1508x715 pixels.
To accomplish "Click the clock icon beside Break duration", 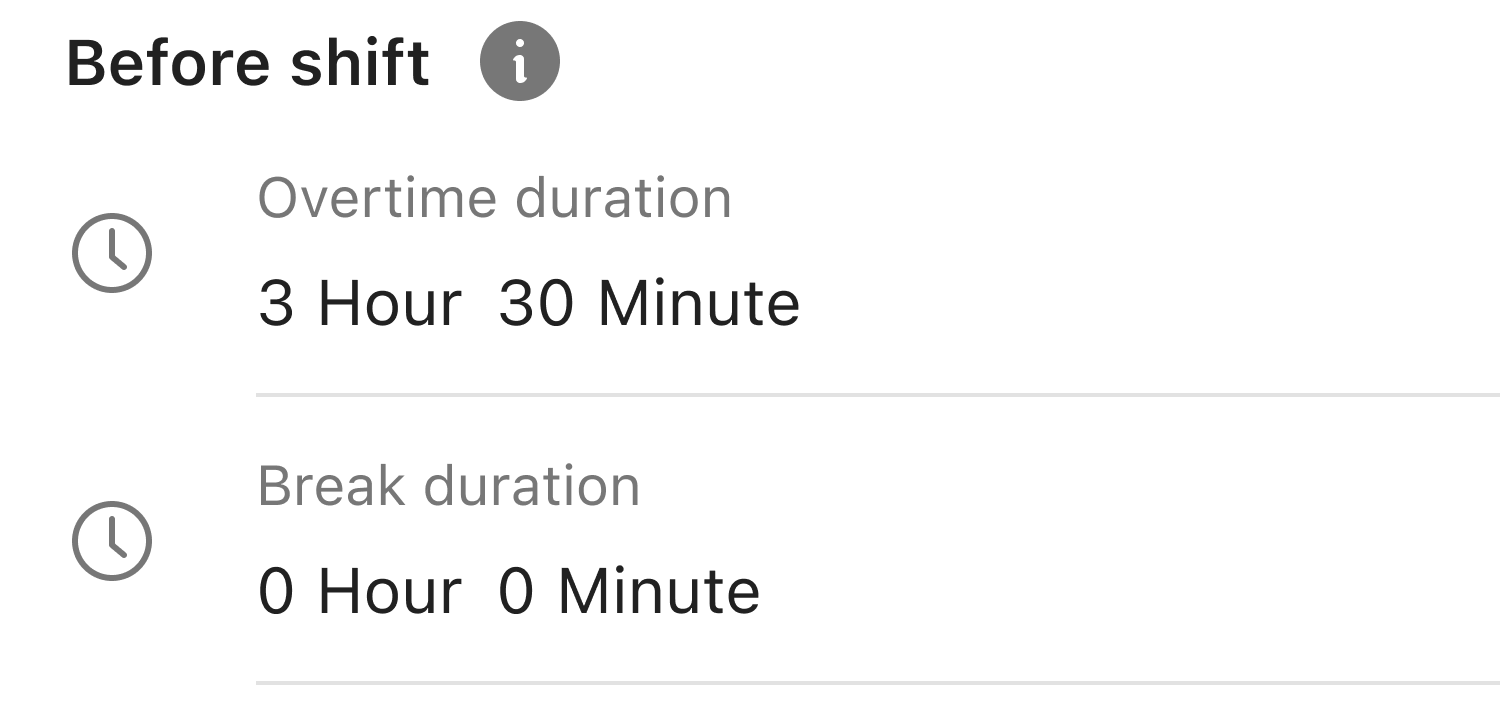I will pyautogui.click(x=112, y=540).
